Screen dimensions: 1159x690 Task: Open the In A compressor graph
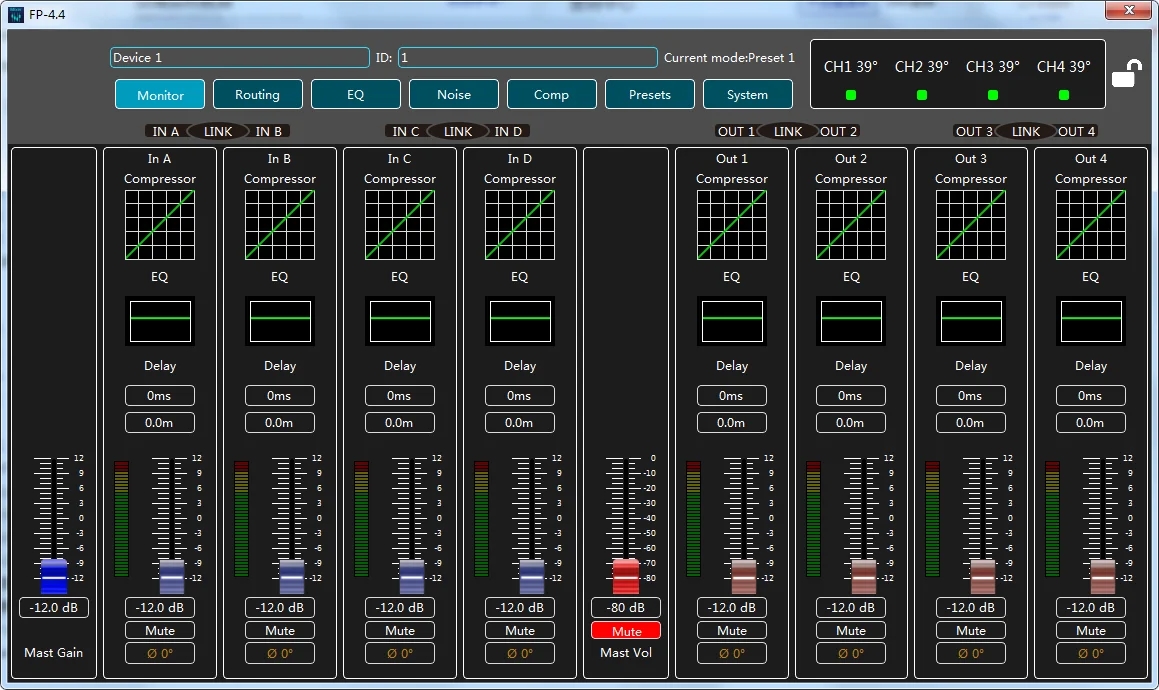click(x=160, y=225)
